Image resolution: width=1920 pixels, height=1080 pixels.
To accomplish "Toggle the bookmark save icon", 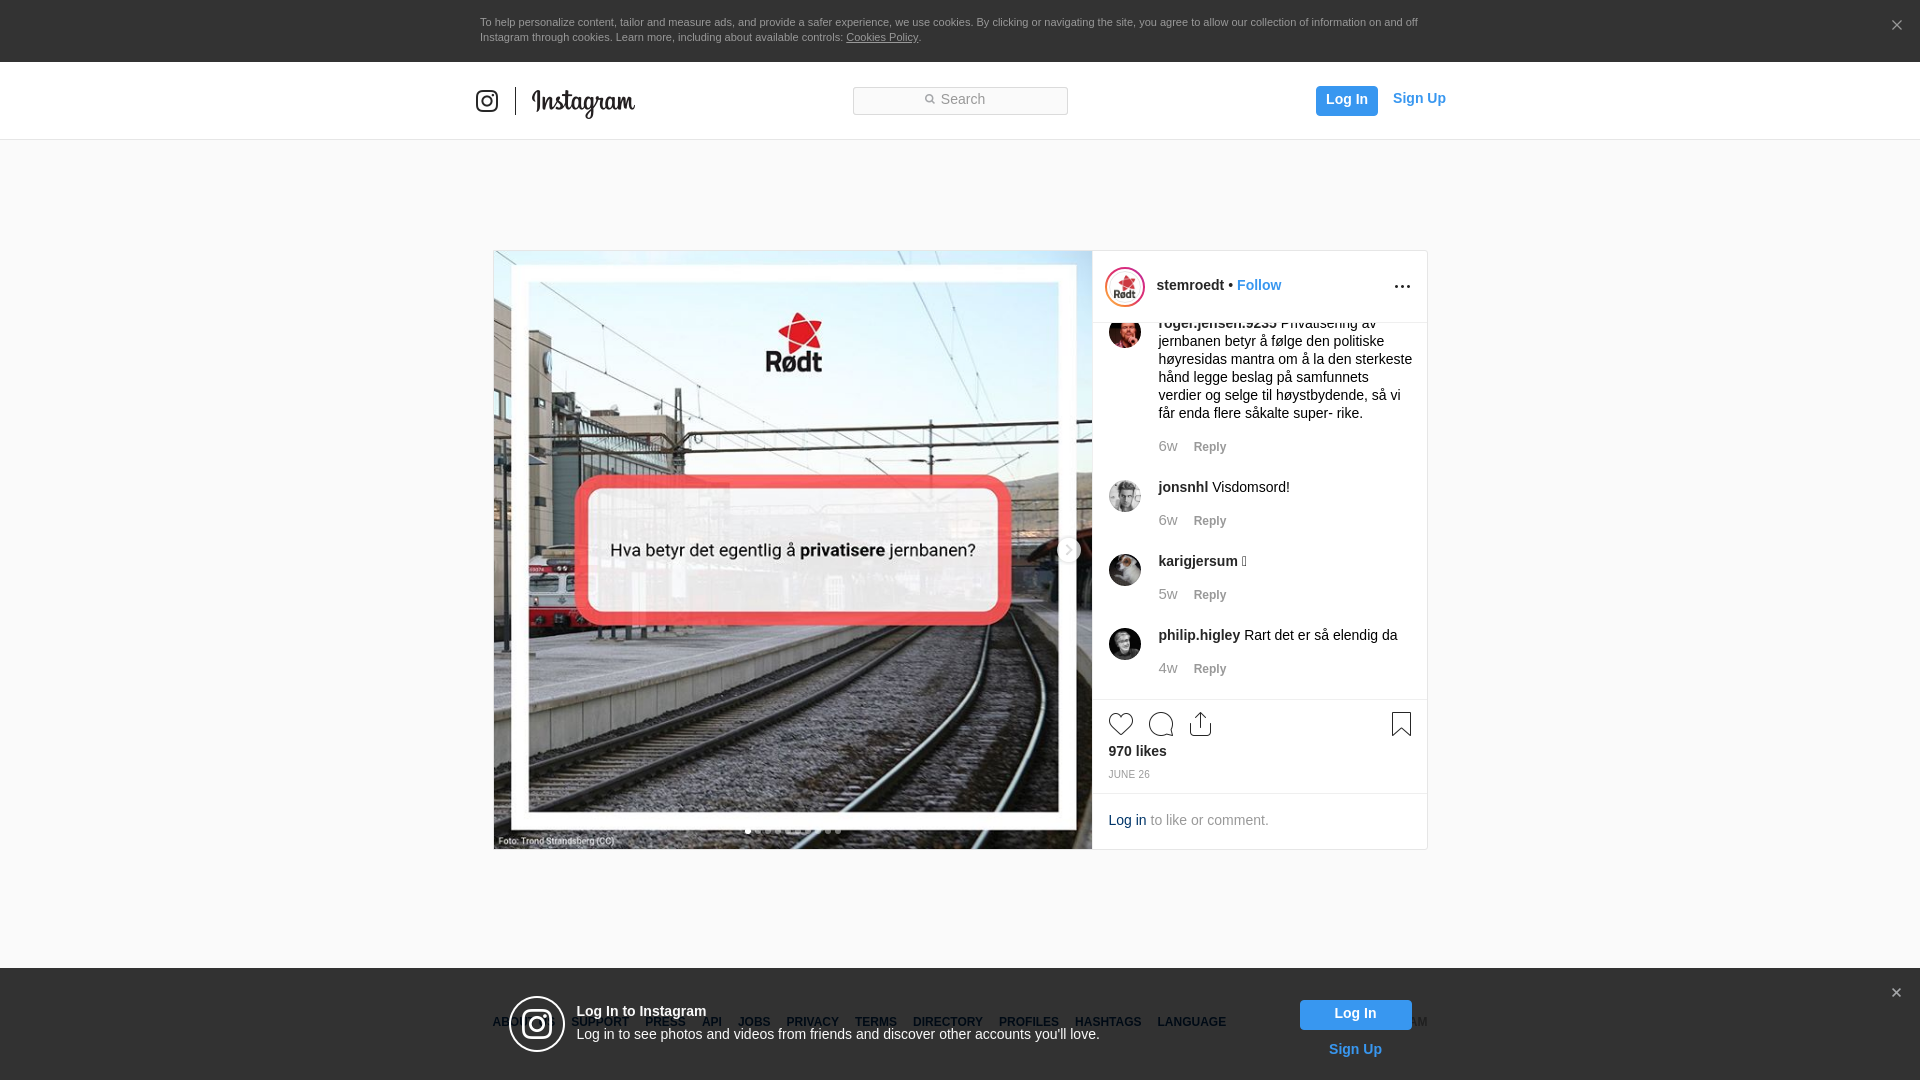I will click(x=1401, y=724).
